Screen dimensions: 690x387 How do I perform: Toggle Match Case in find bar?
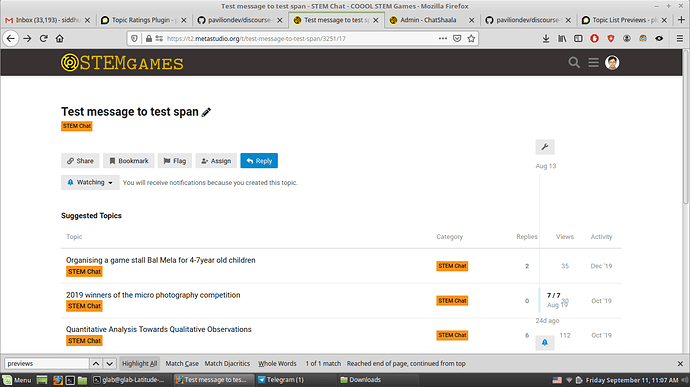point(182,364)
